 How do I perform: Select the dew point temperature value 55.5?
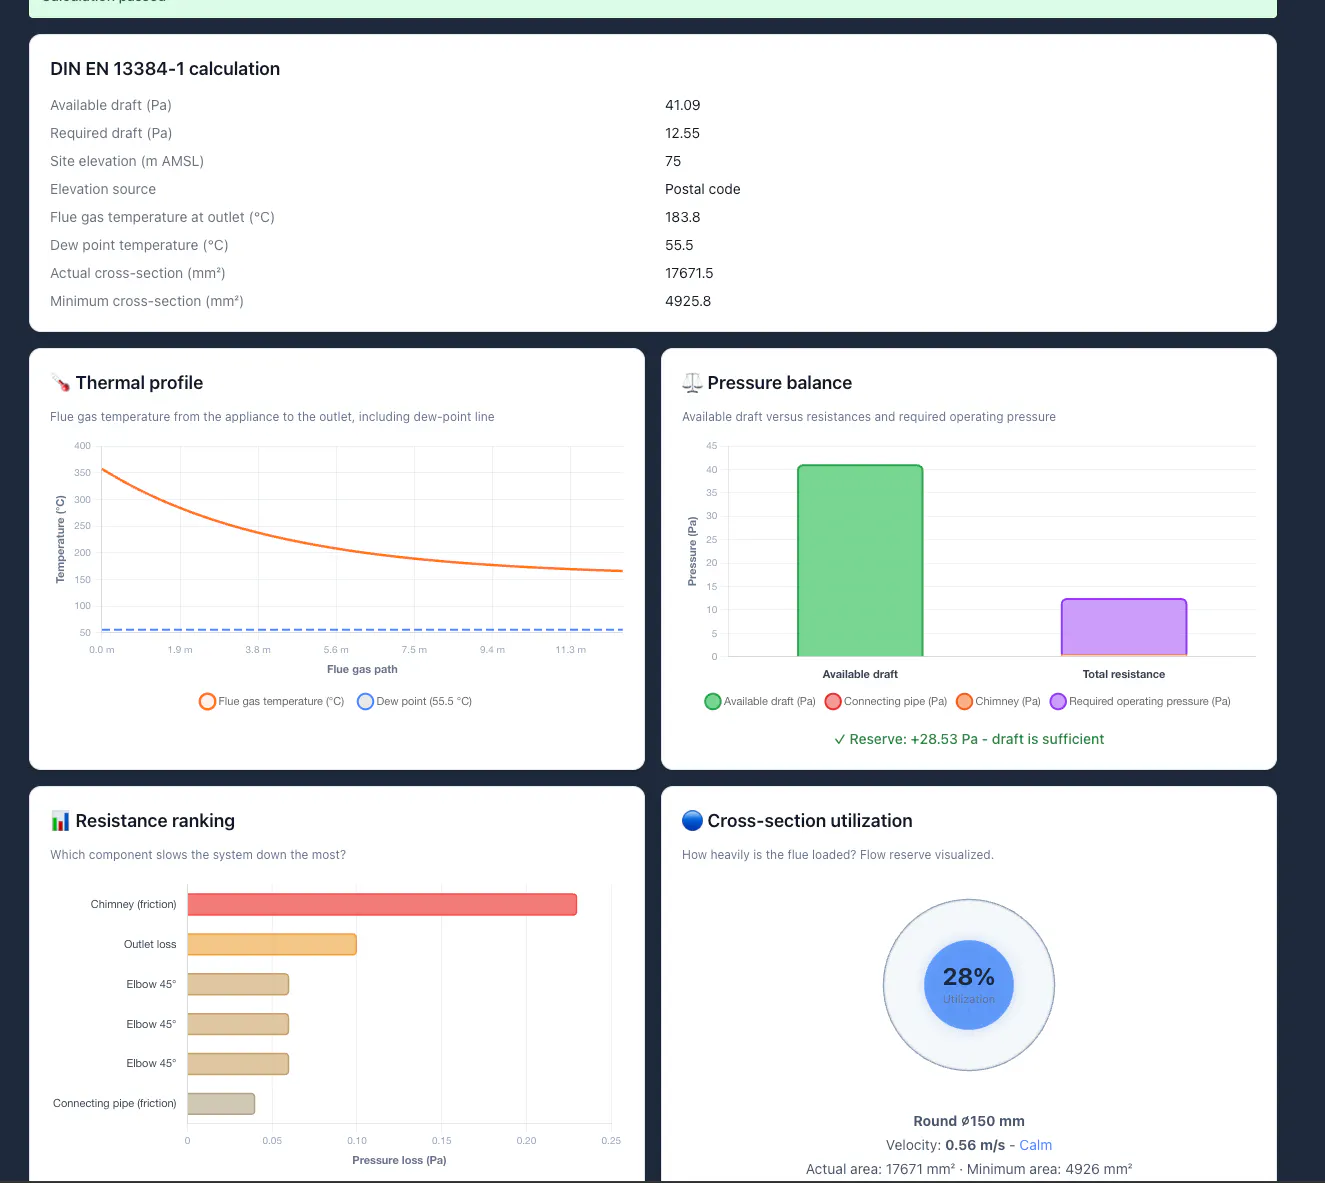(x=679, y=245)
